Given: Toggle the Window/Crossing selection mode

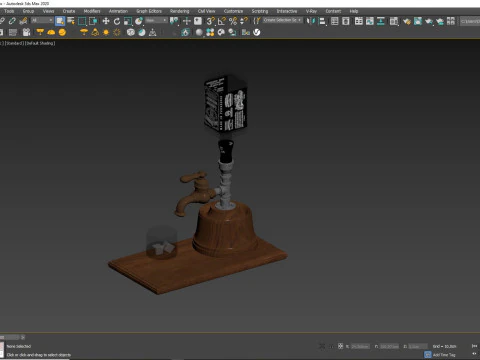Looking at the screenshot, I should pyautogui.click(x=93, y=21).
